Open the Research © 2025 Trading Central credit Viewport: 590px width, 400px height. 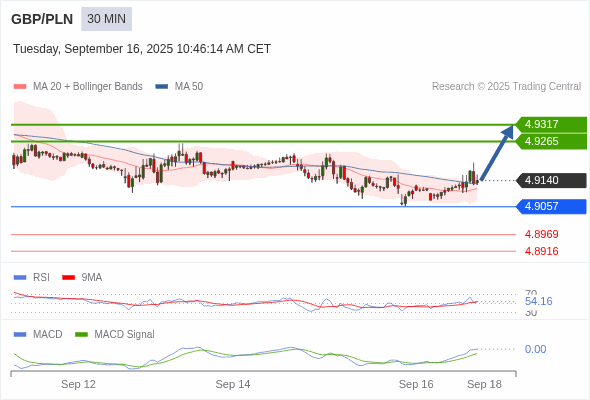(506, 87)
